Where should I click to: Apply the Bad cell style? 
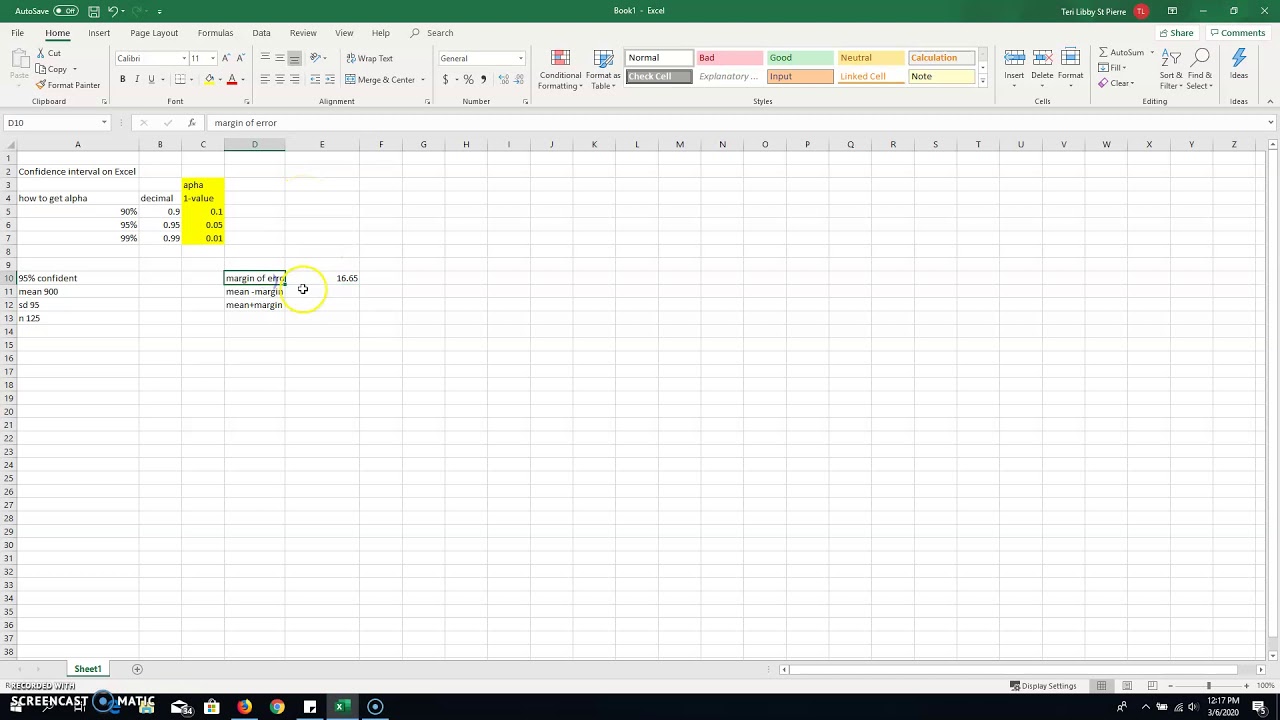(728, 58)
